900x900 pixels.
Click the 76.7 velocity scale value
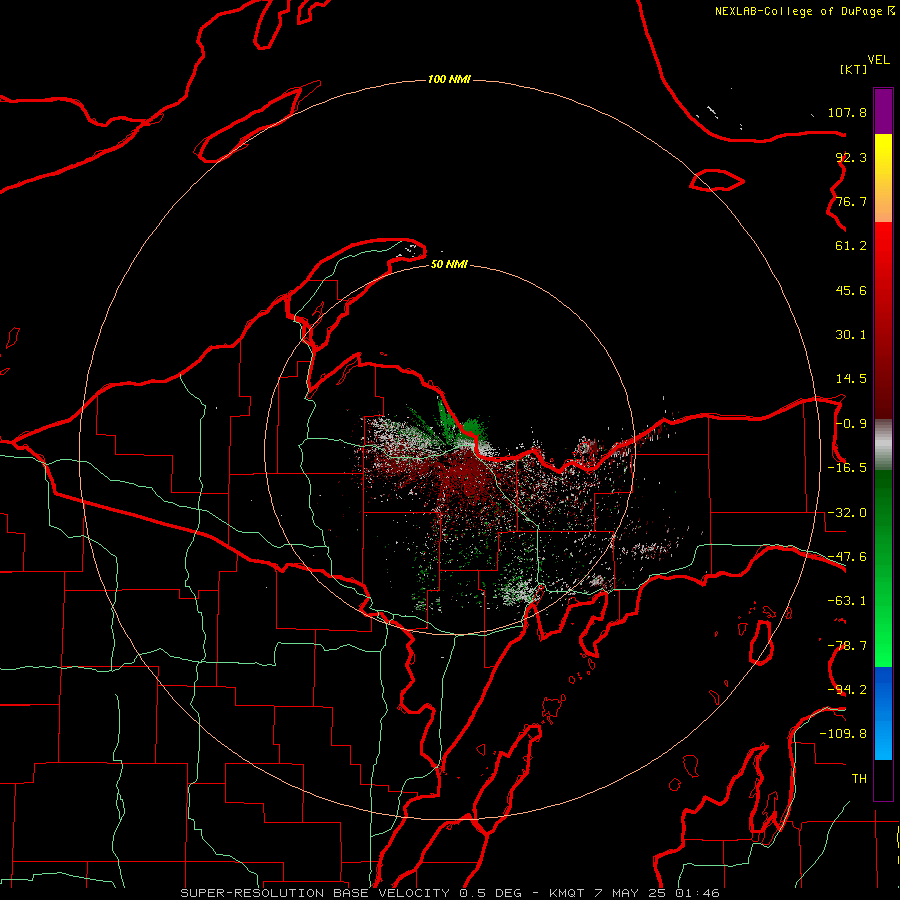coord(851,201)
